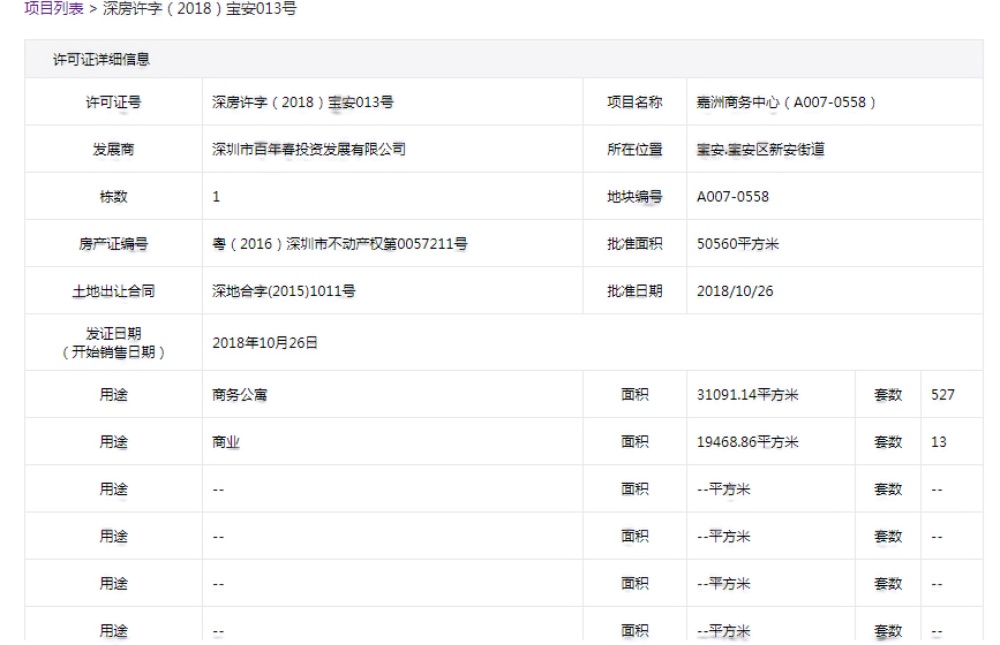Select usage value 商务公寓
Viewport: 1000px width, 645px height.
[x=239, y=395]
